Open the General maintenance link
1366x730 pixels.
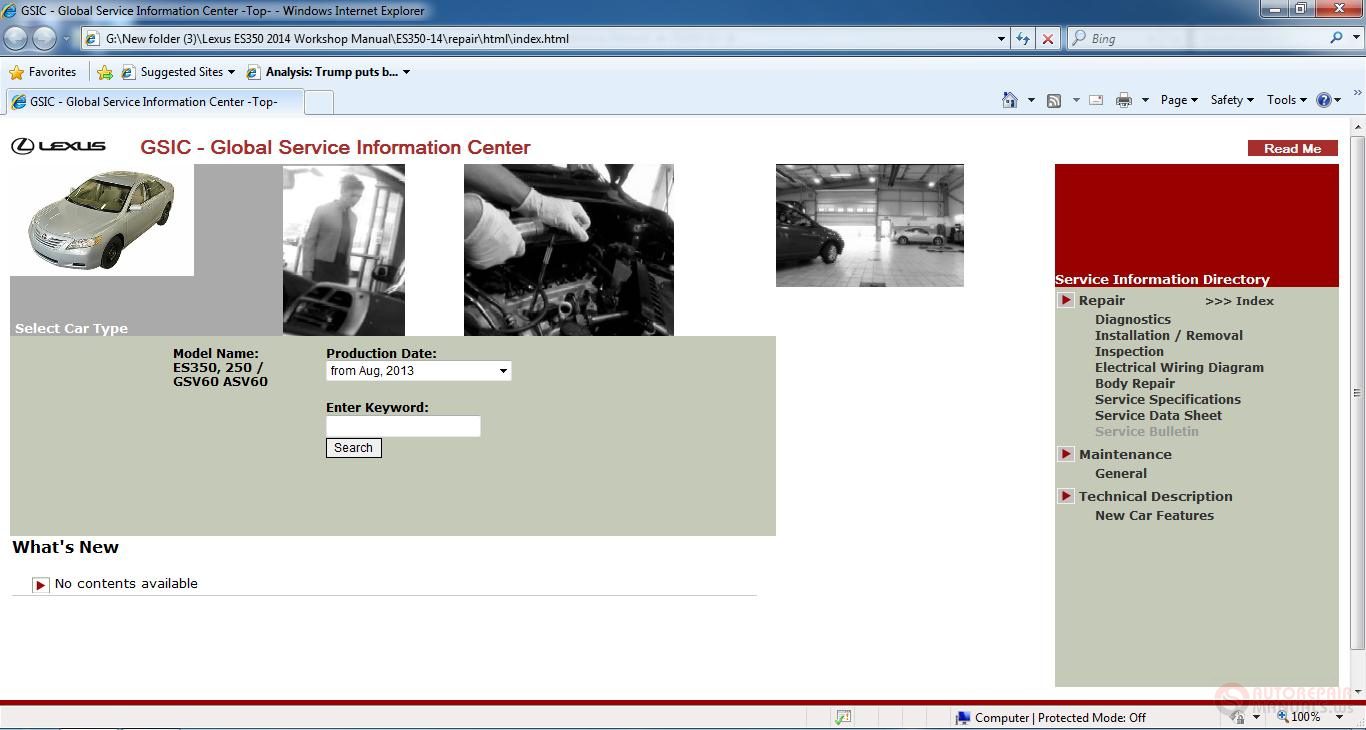(1120, 474)
